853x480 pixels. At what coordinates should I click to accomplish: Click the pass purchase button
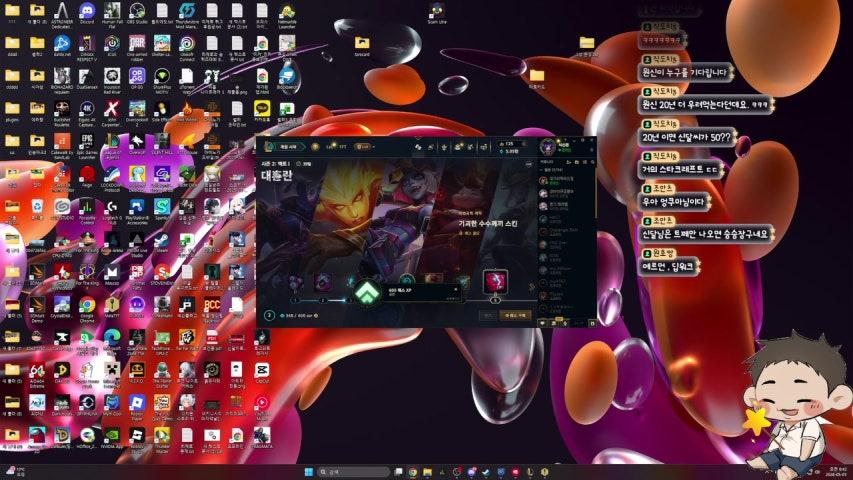(516, 315)
